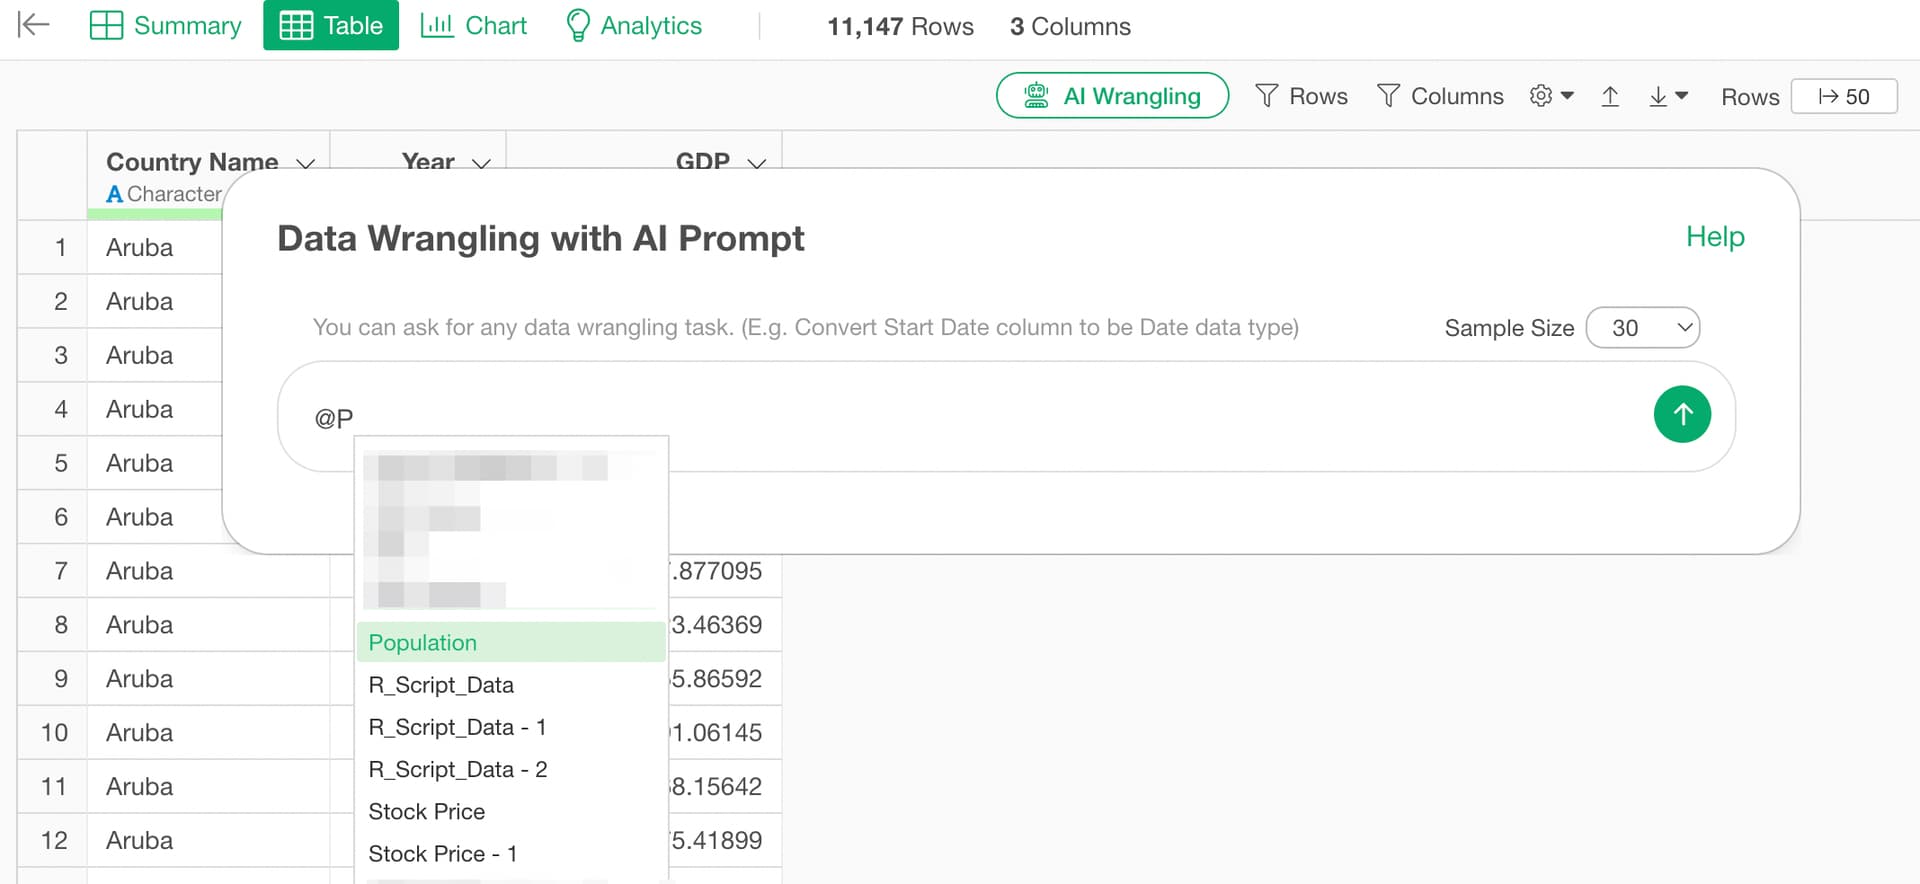Open the Year column dropdown arrow
The width and height of the screenshot is (1920, 884).
481,163
